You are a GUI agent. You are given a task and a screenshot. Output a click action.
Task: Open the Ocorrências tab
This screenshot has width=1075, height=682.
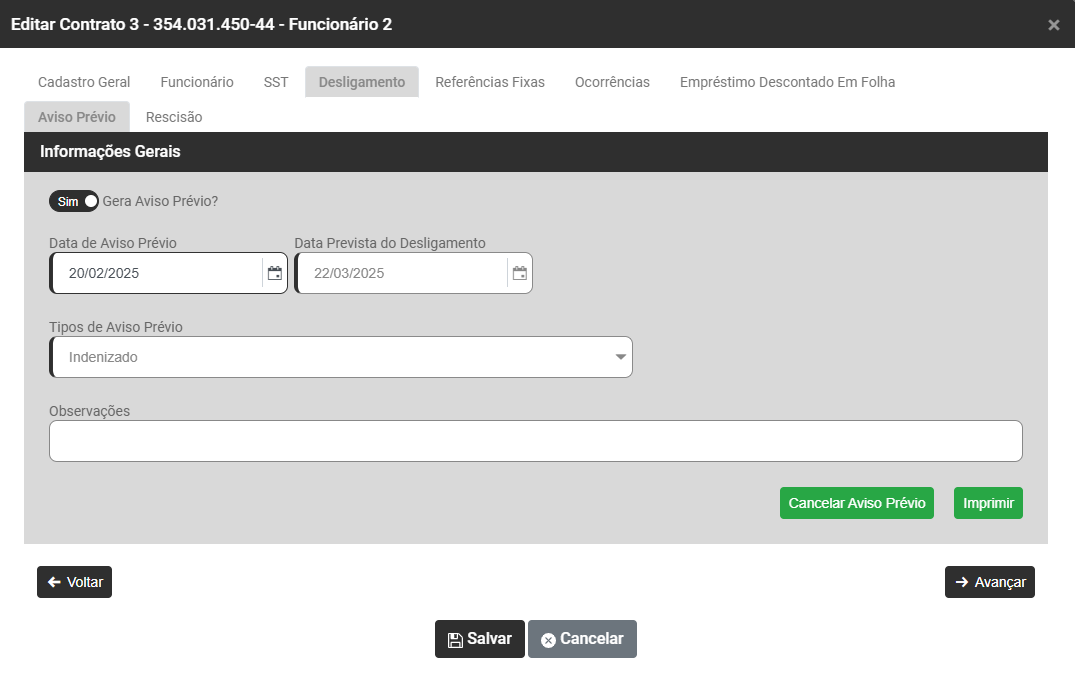point(612,82)
